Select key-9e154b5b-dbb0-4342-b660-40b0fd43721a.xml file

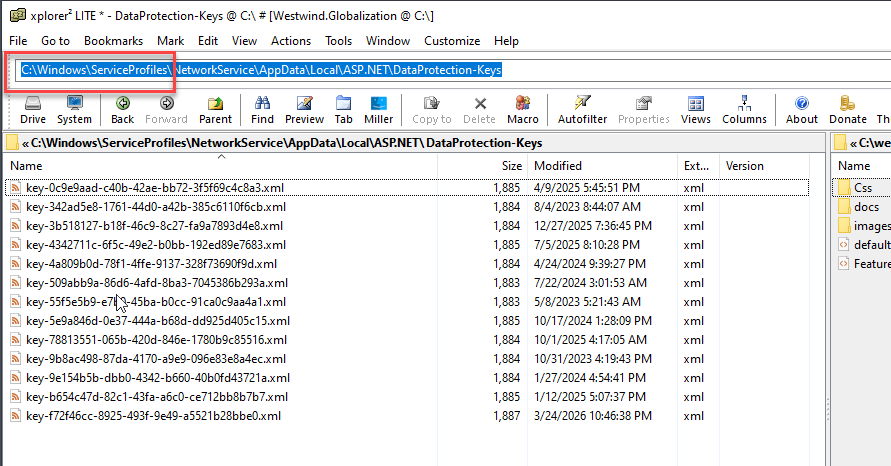pyautogui.click(x=158, y=378)
